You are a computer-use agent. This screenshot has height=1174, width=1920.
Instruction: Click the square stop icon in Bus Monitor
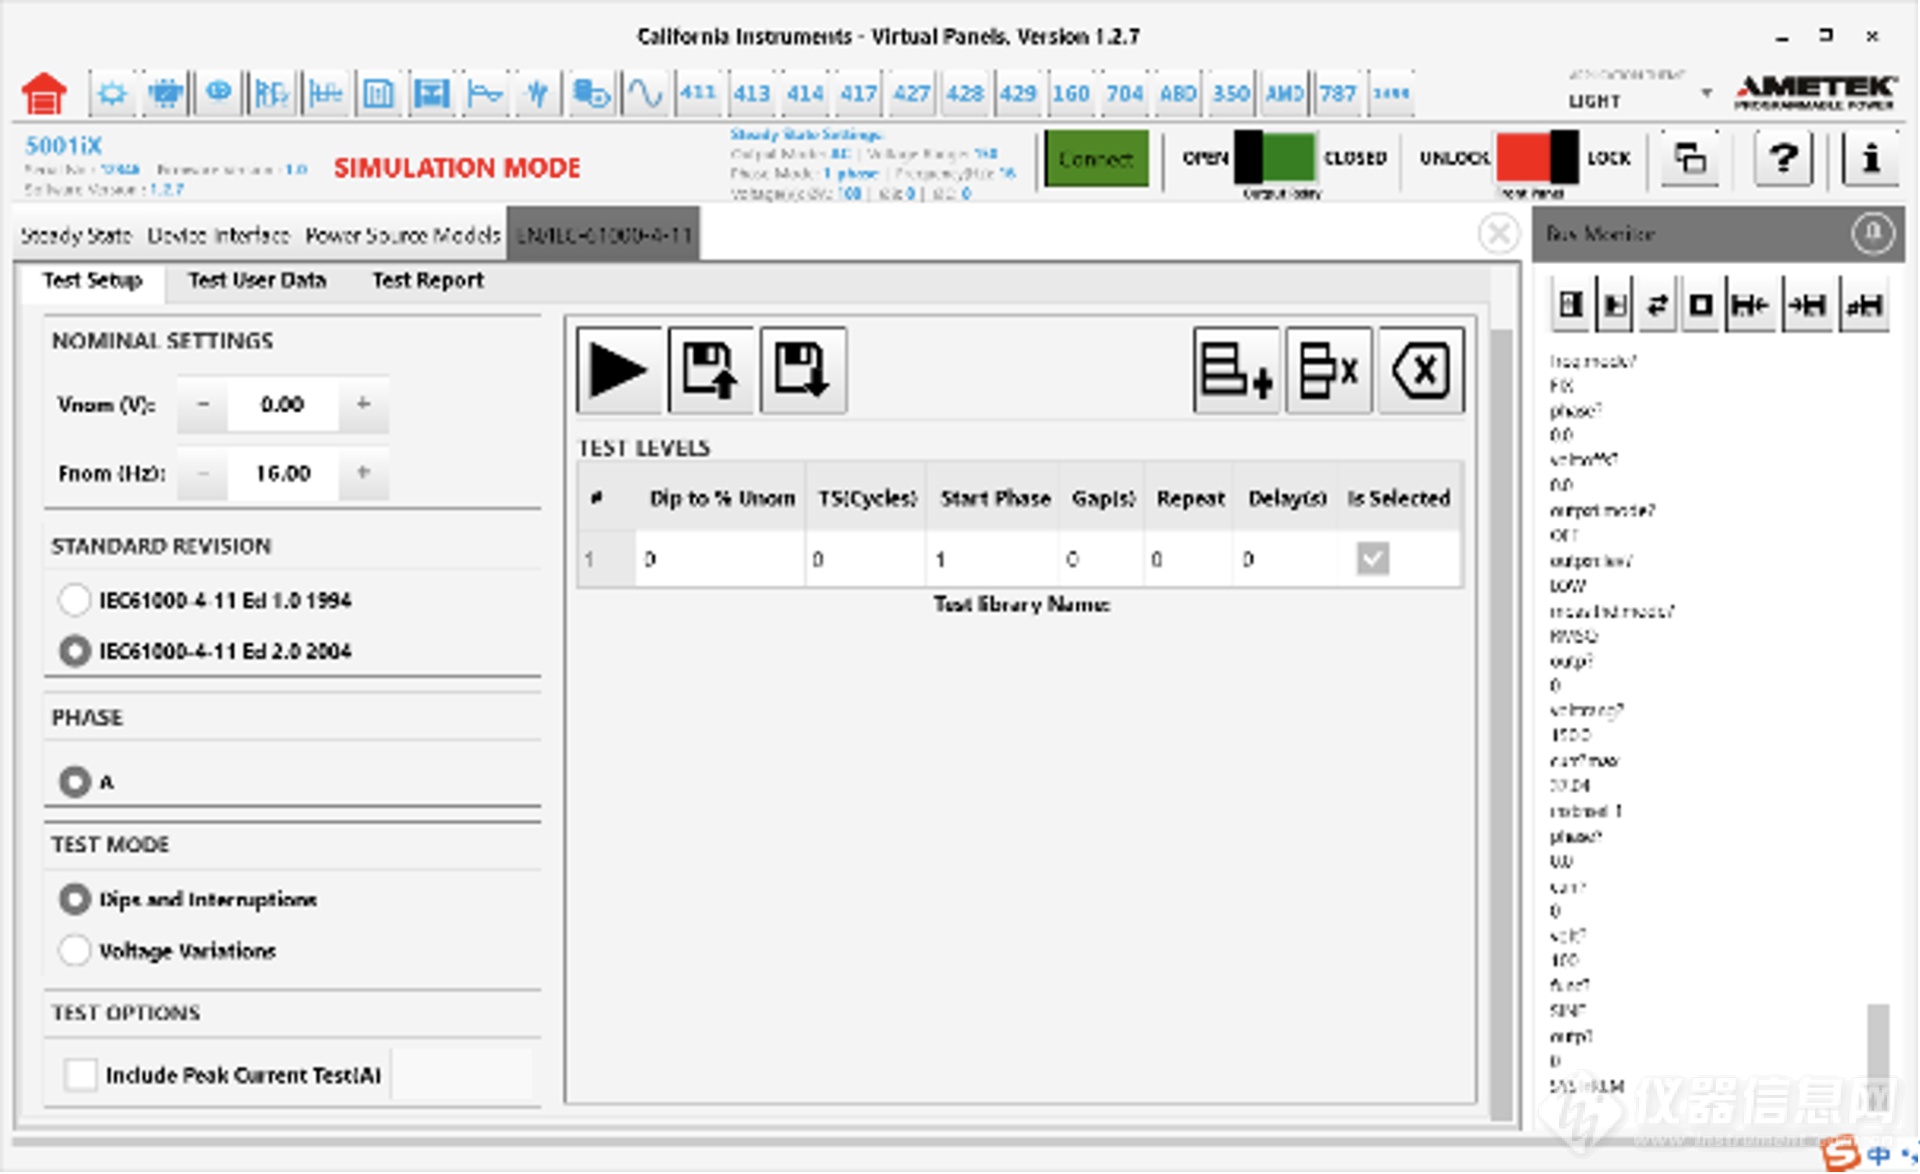pos(1700,305)
